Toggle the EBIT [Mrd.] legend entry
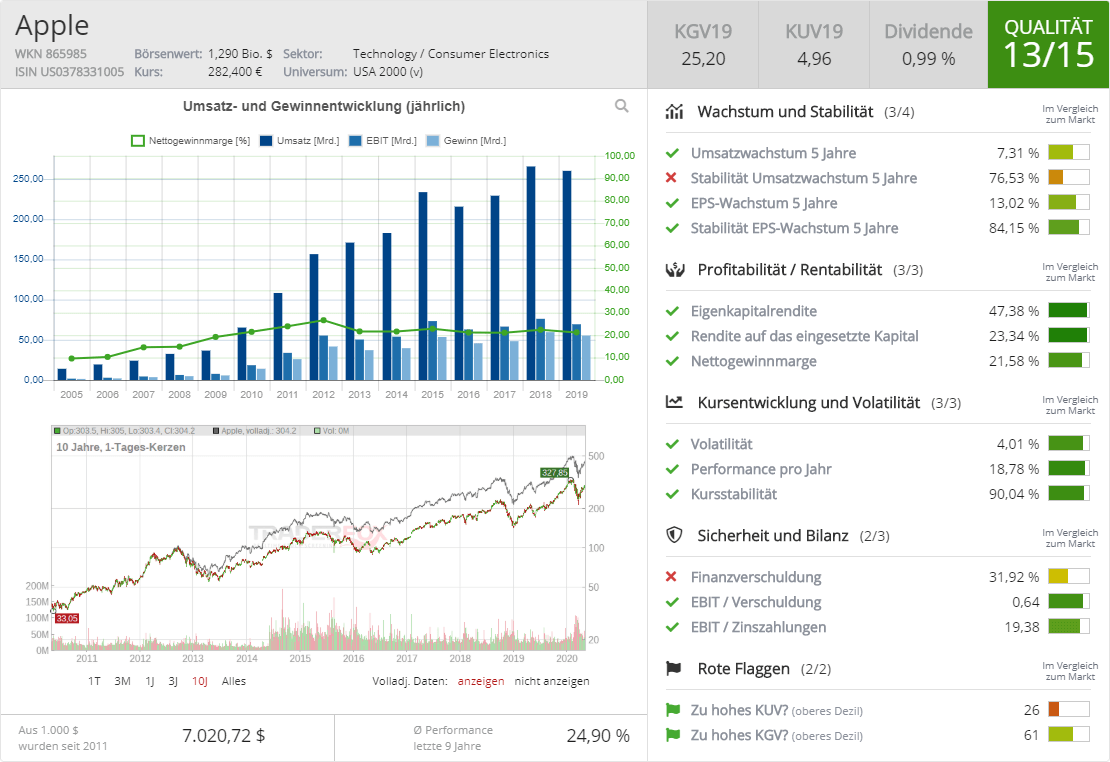The height and width of the screenshot is (762, 1110). pos(383,141)
